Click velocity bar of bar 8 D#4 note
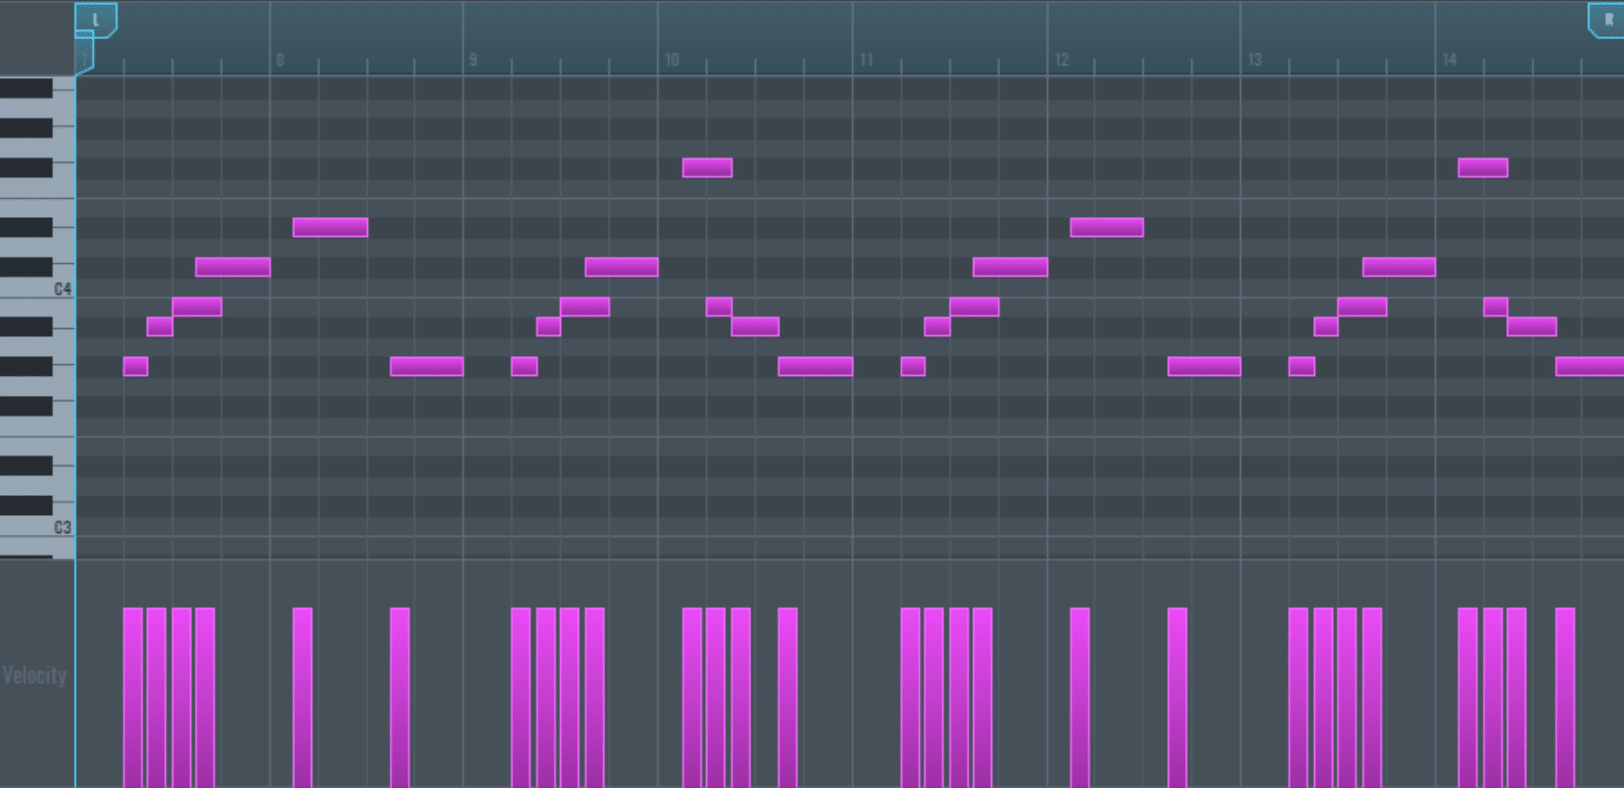Image resolution: width=1624 pixels, height=788 pixels. 302,697
